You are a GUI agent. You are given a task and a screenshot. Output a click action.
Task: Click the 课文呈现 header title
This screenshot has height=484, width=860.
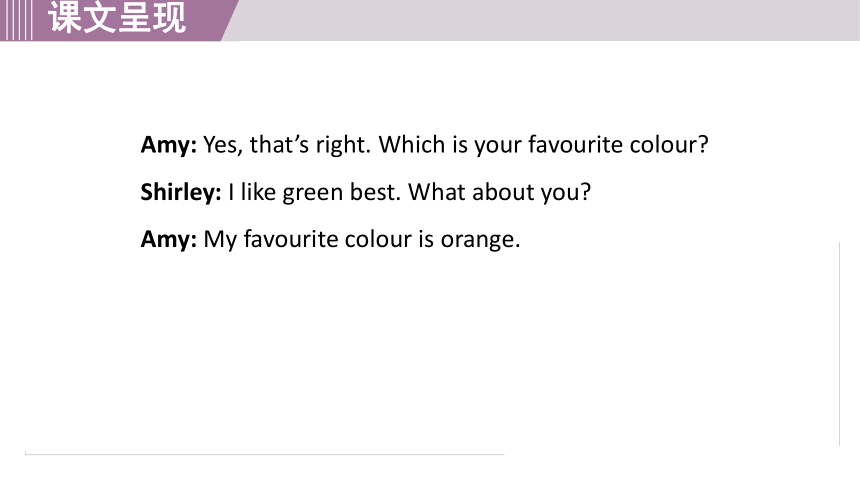click(117, 18)
